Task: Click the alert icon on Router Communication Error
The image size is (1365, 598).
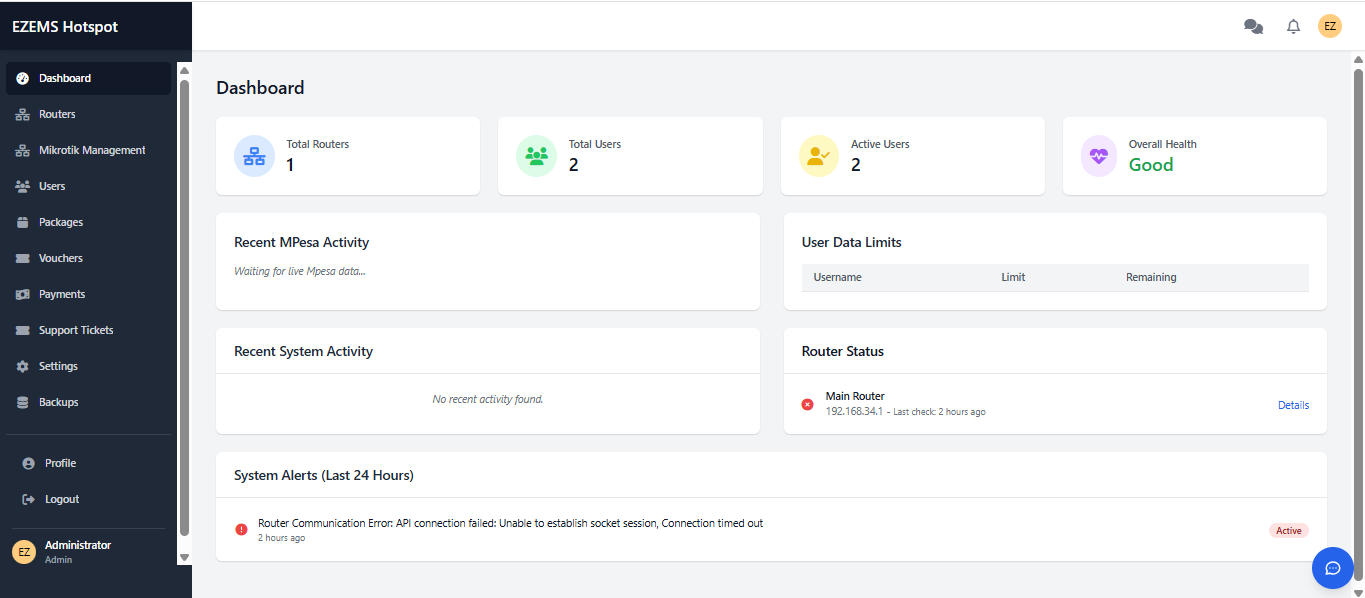Action: tap(240, 528)
